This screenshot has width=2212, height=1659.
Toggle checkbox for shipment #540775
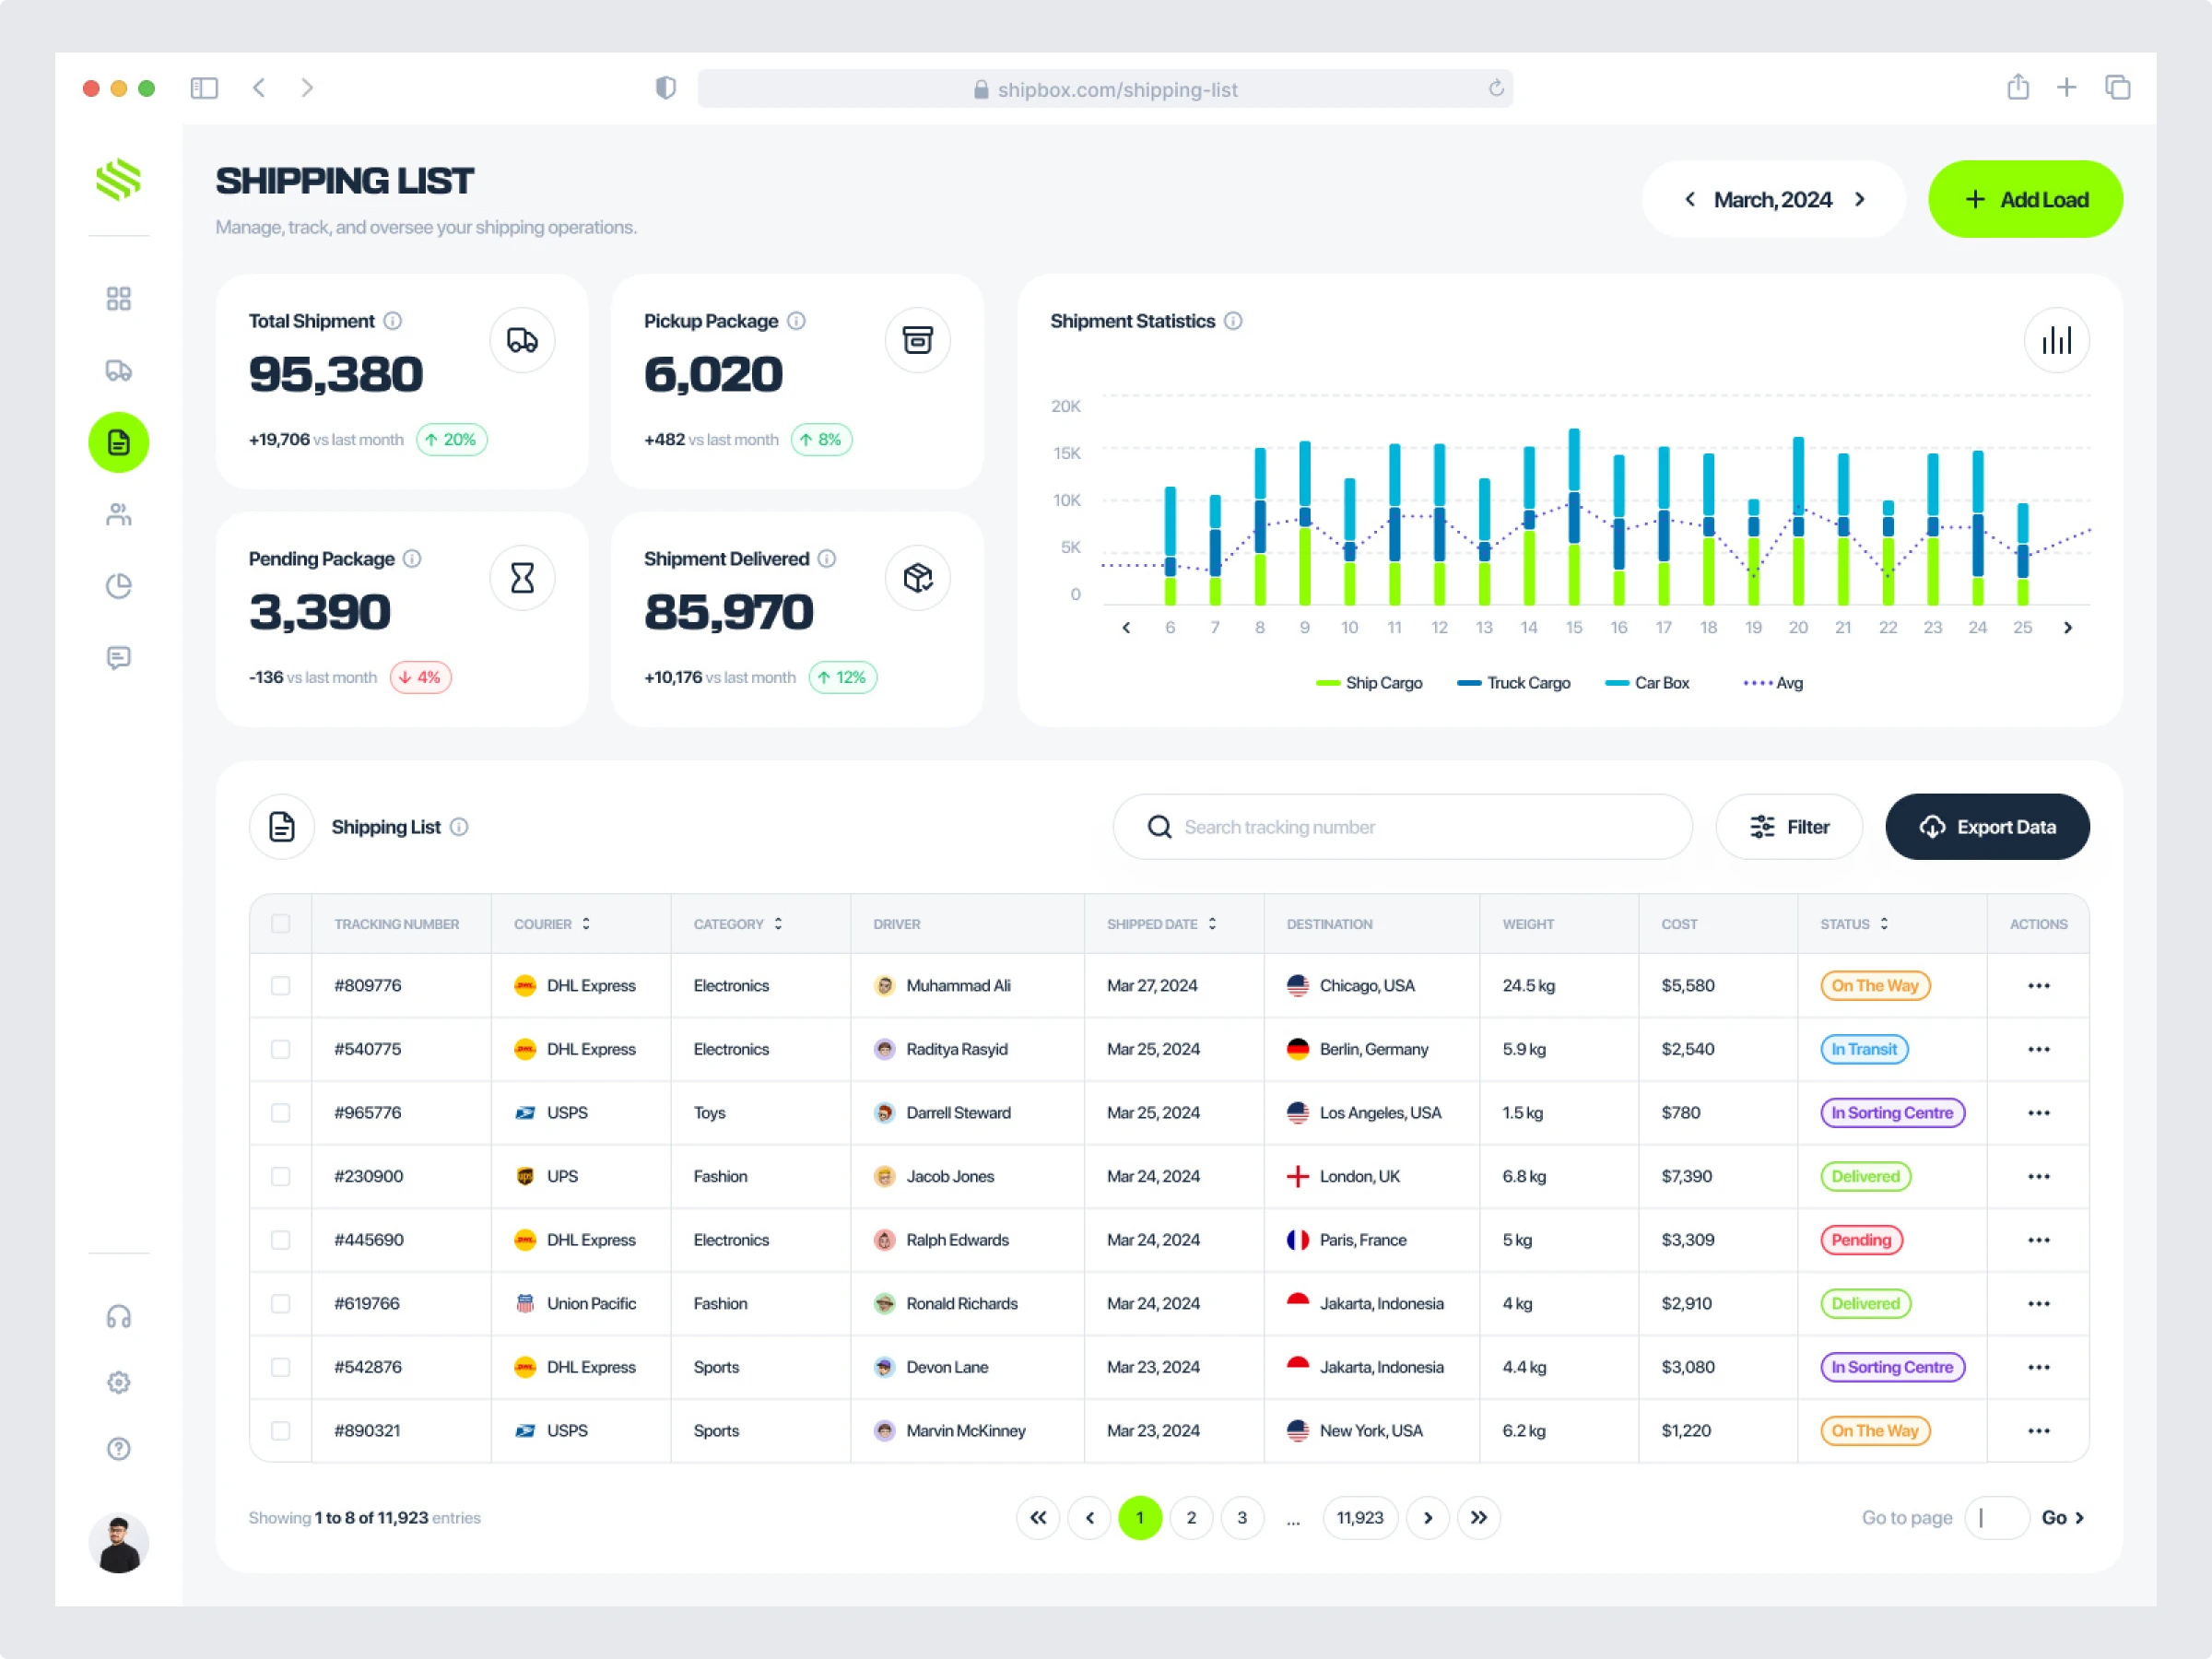click(x=282, y=1047)
